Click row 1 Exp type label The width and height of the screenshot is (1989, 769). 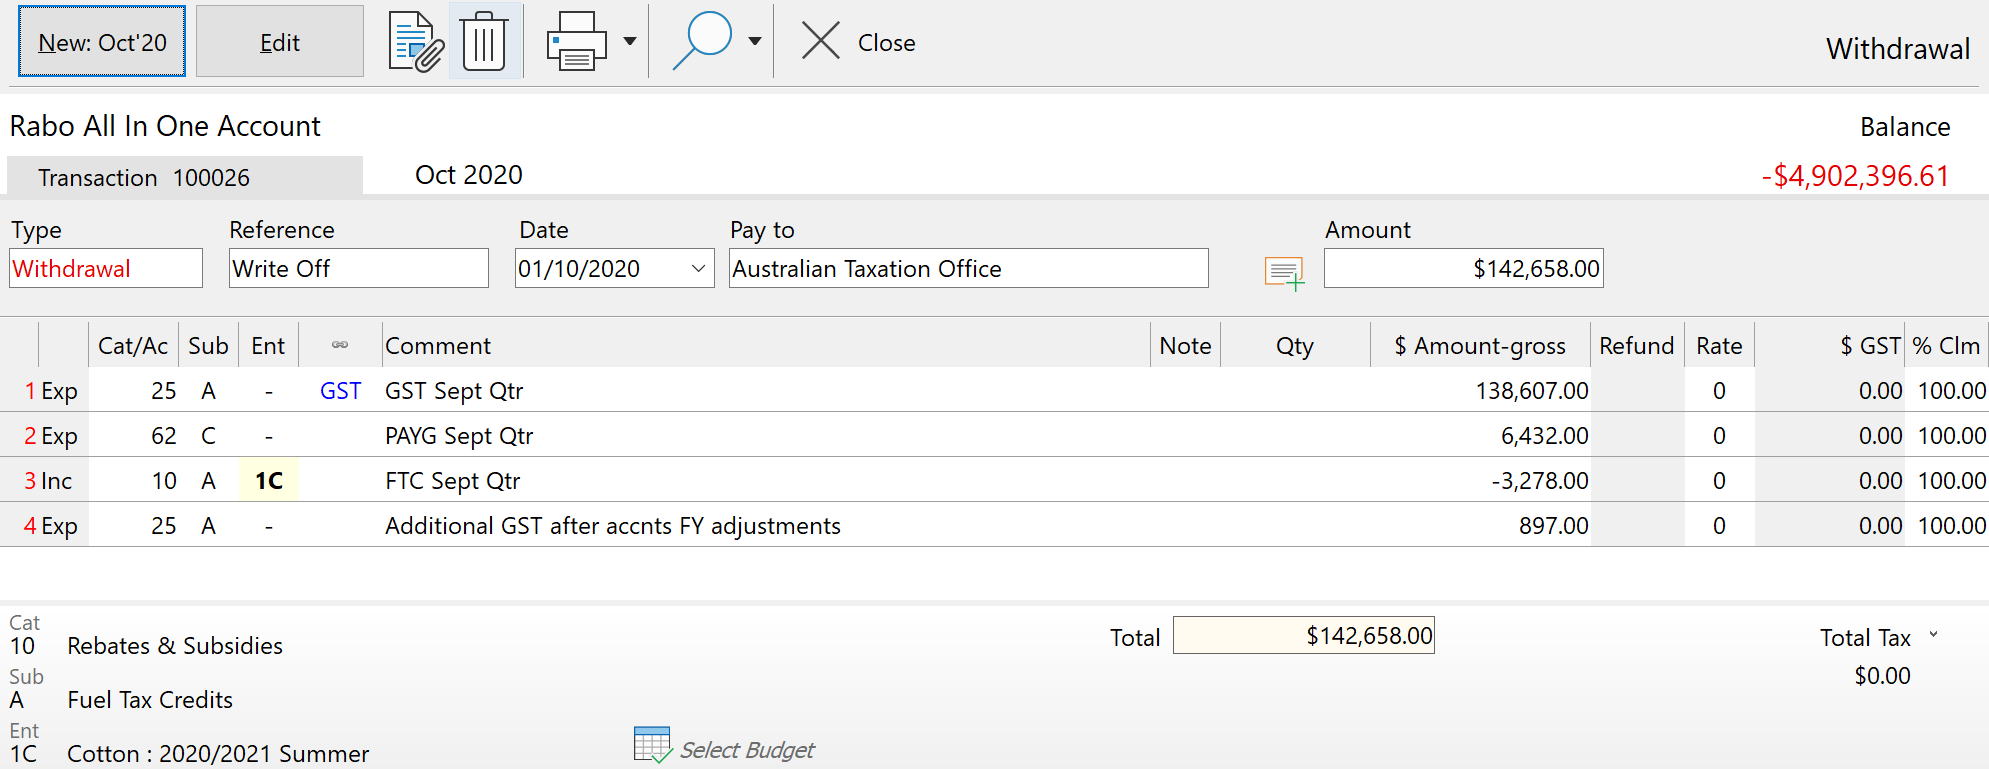click(x=59, y=391)
